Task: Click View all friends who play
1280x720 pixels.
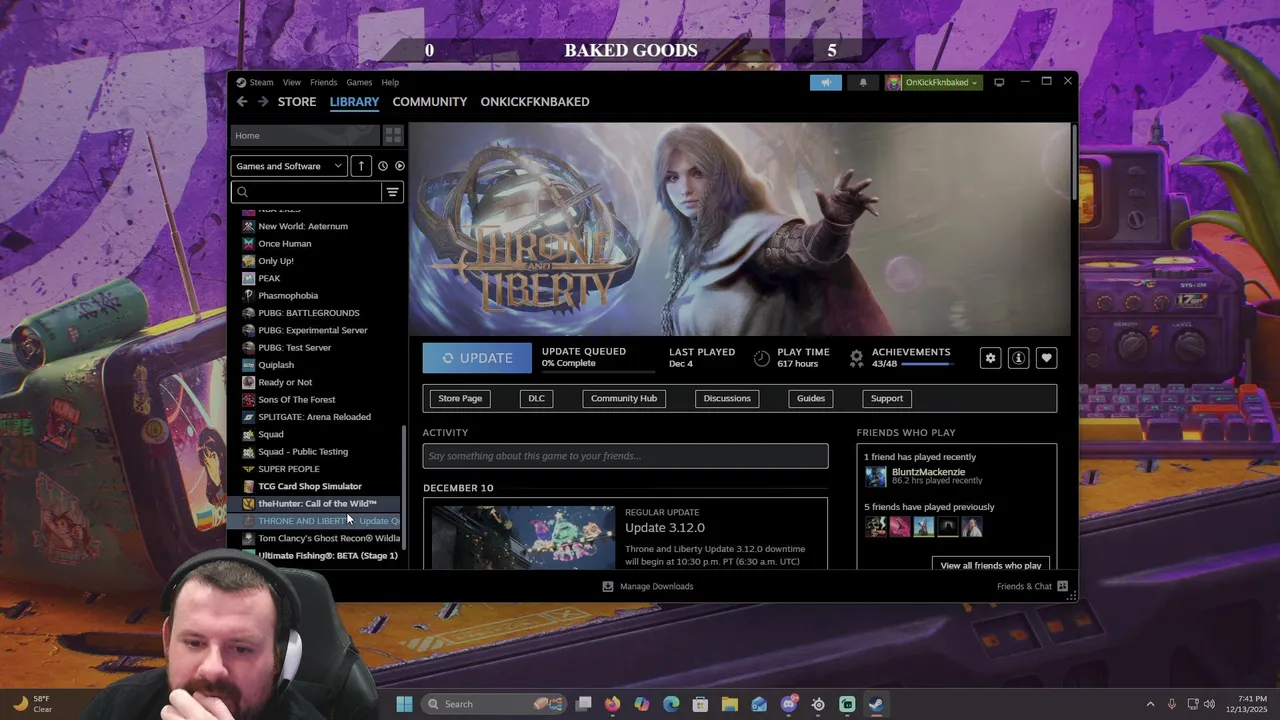Action: tap(991, 565)
